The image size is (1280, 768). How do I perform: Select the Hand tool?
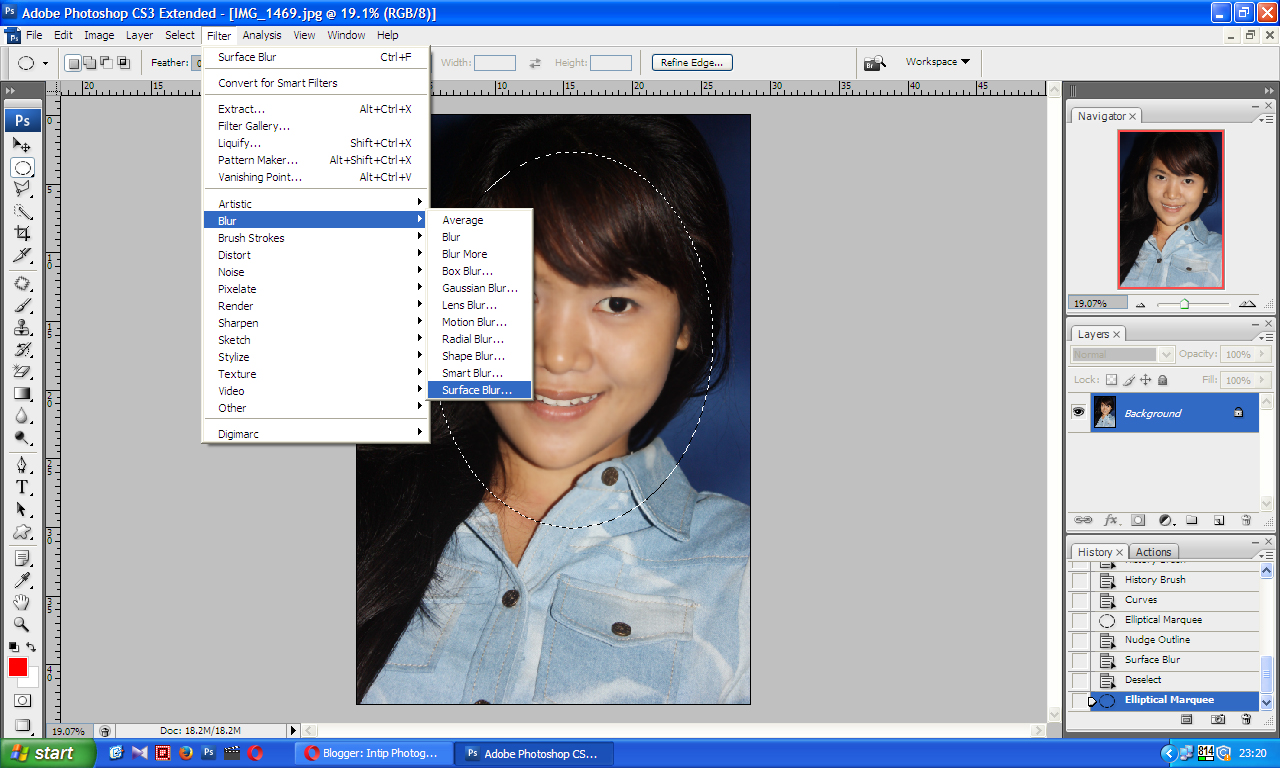[x=22, y=603]
